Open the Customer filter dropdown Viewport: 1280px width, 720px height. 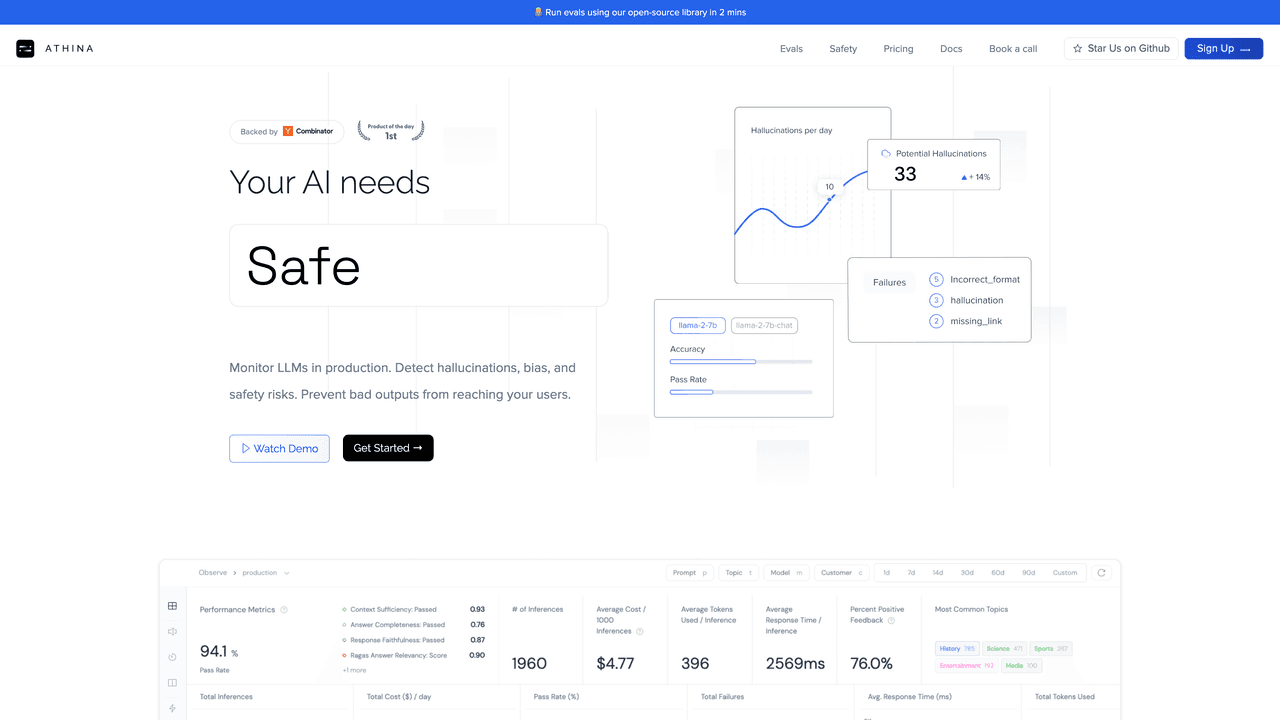point(842,573)
